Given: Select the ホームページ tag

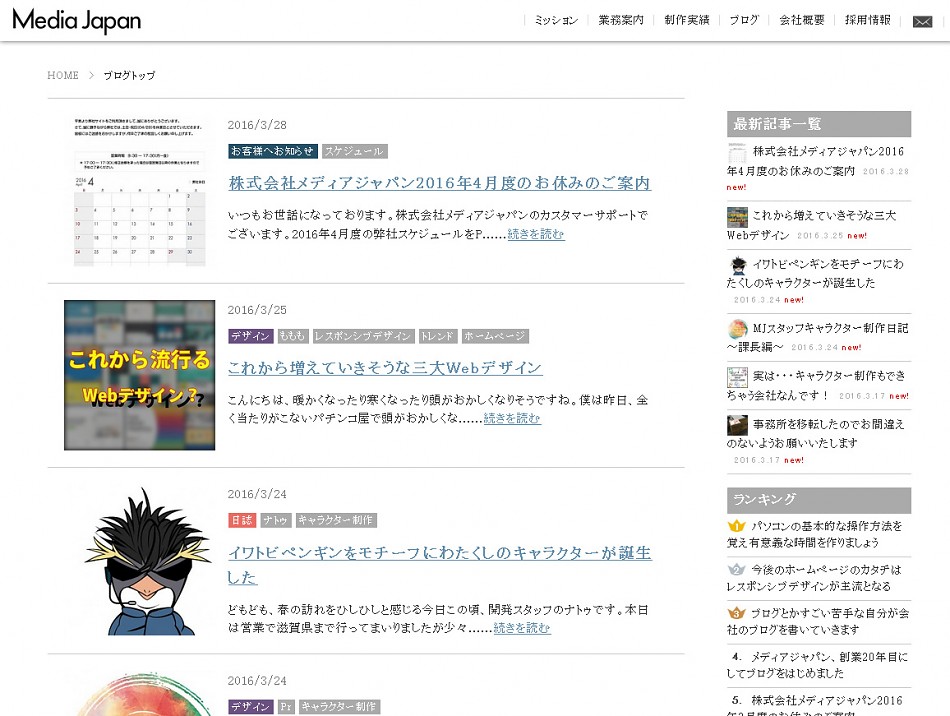Looking at the screenshot, I should (x=495, y=336).
